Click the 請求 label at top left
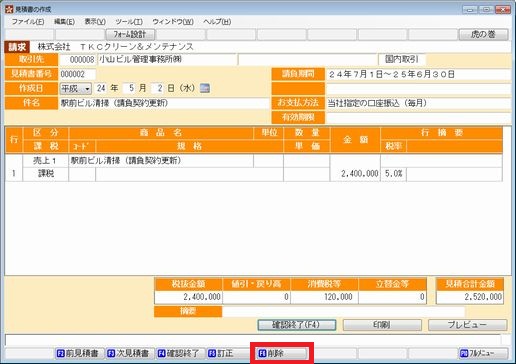Screen dimensions: 516x364 point(17,47)
